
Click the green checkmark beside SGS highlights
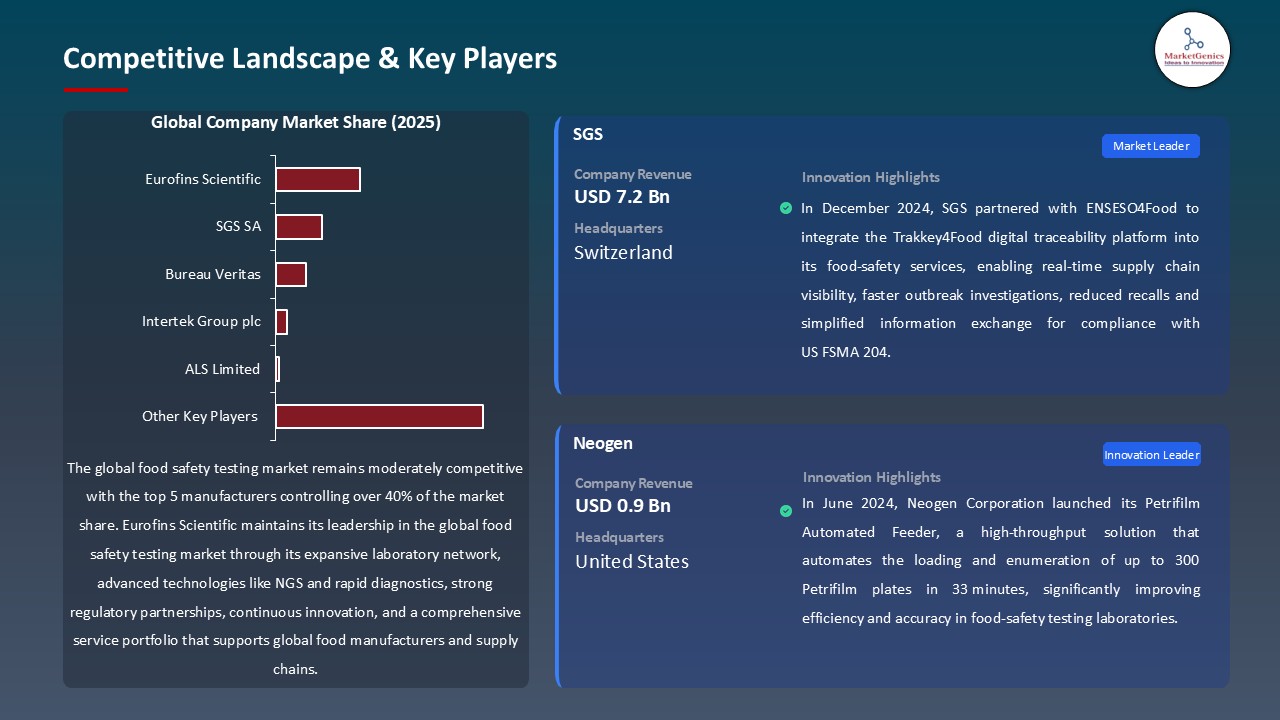pyautogui.click(x=786, y=208)
